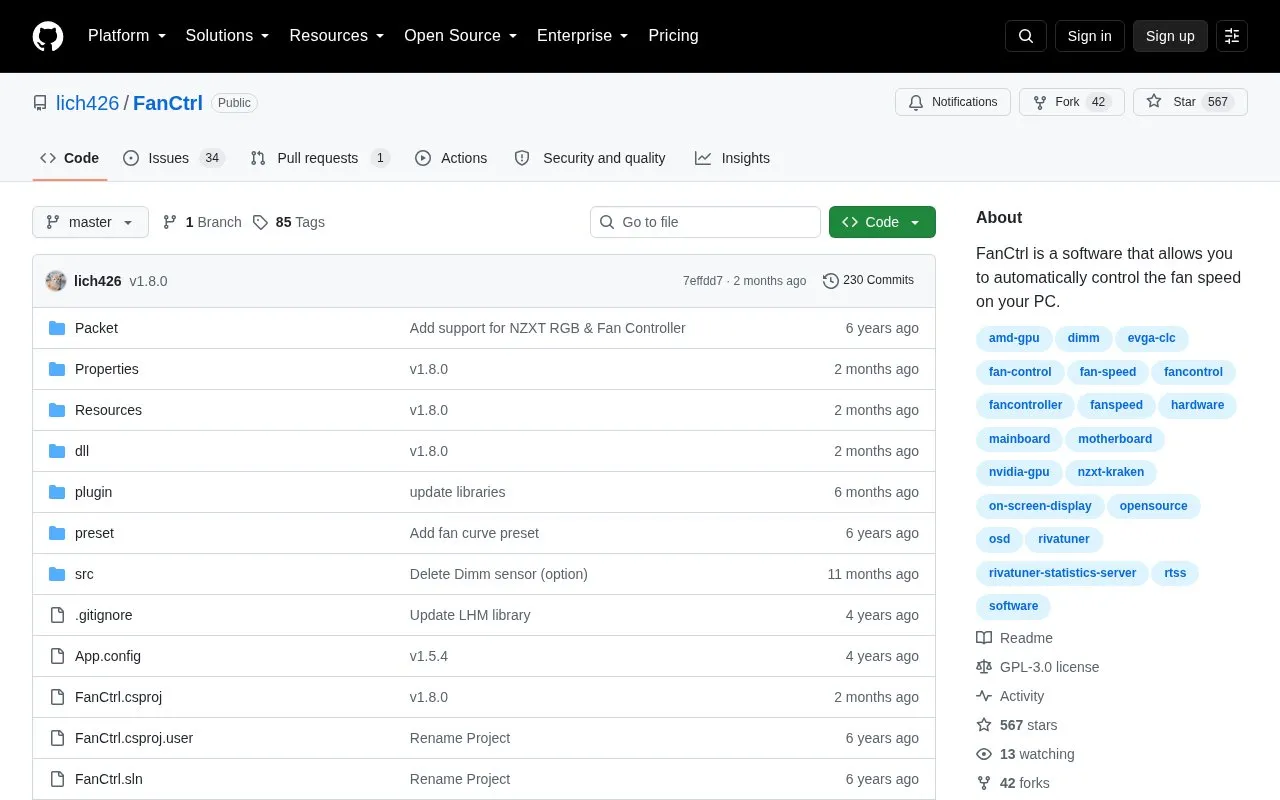Open the appearance settings icon button

tap(1232, 36)
